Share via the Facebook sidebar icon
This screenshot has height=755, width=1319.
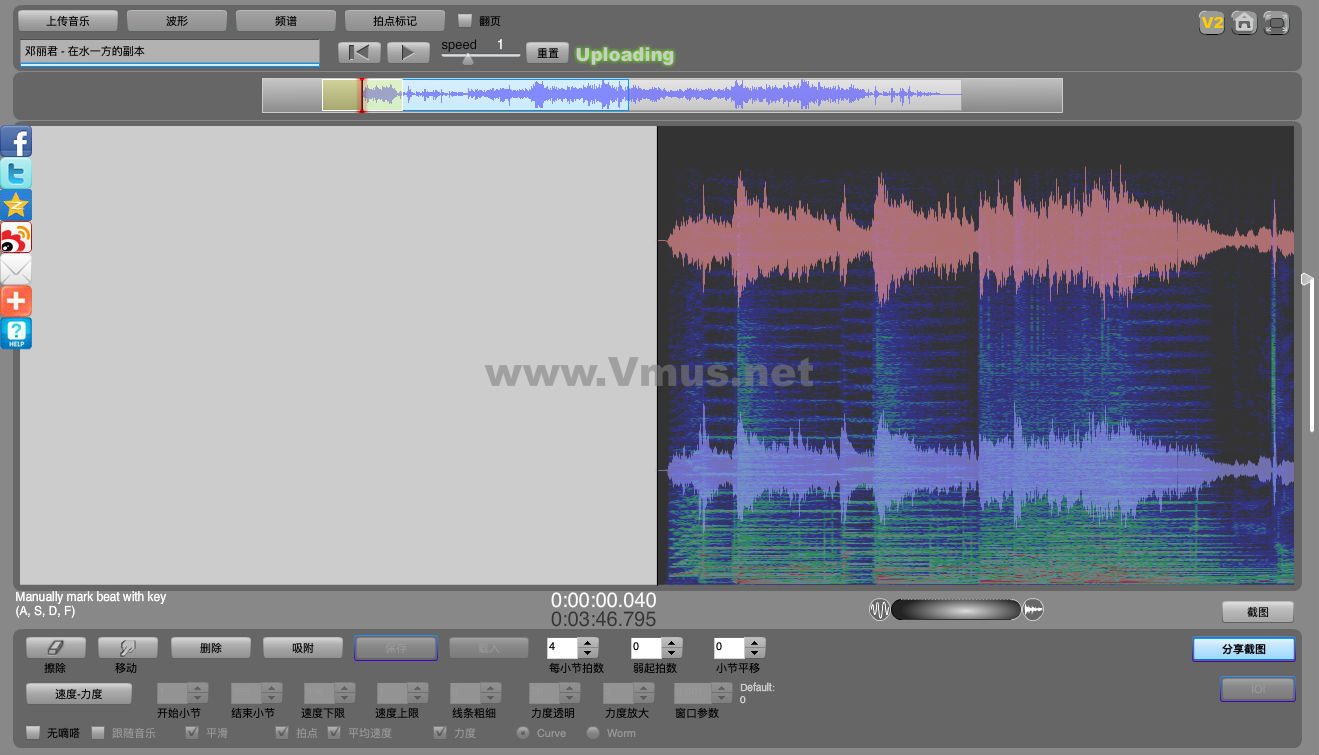[x=16, y=142]
